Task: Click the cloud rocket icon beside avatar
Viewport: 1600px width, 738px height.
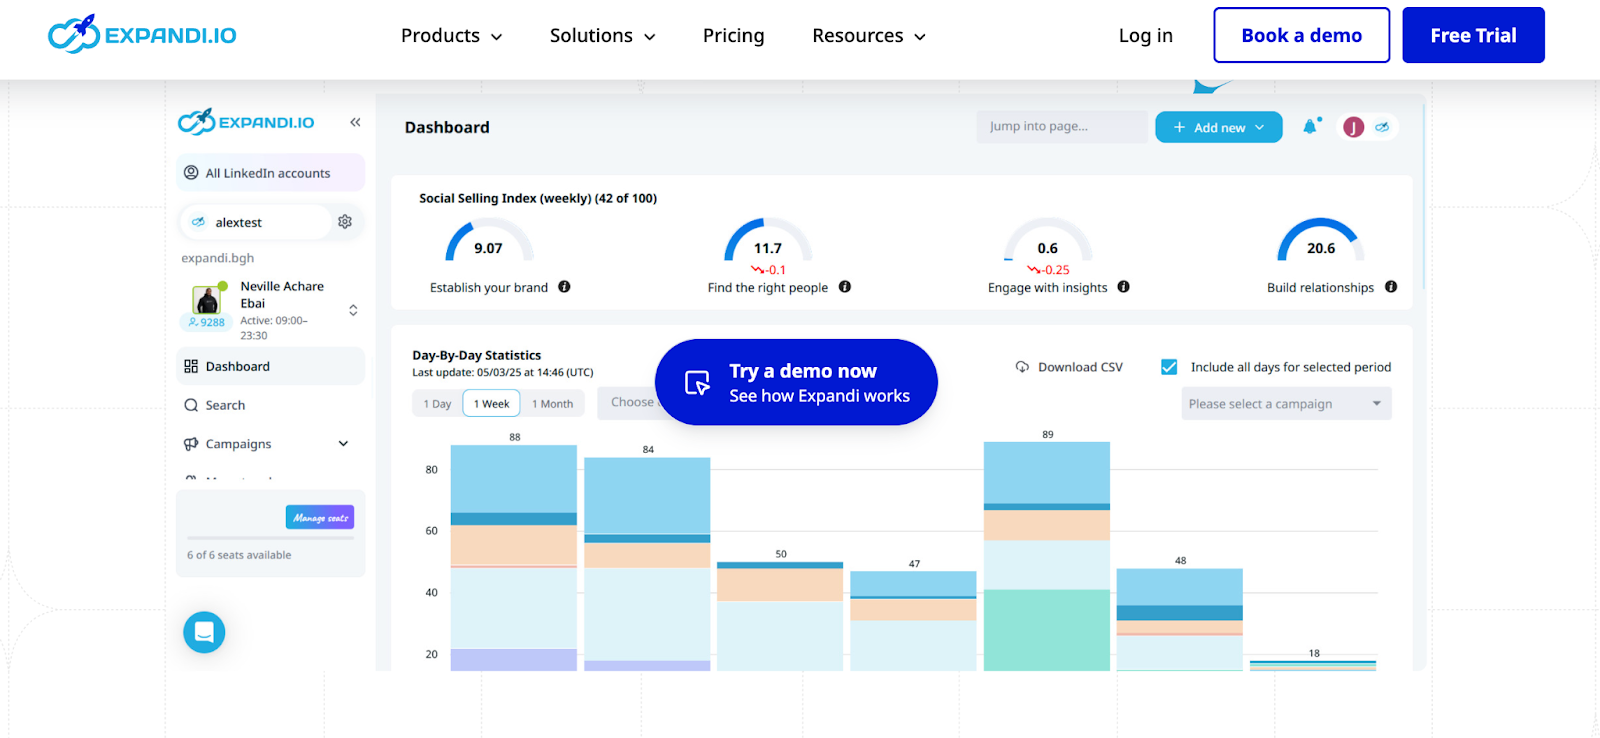Action: tap(1382, 127)
